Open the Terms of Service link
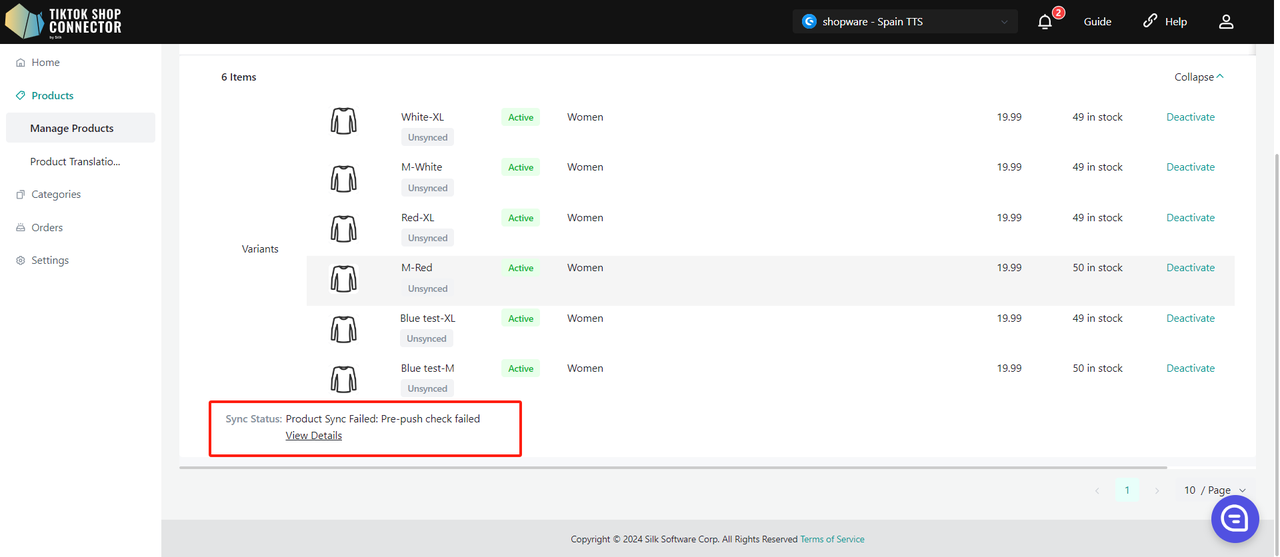 point(832,539)
